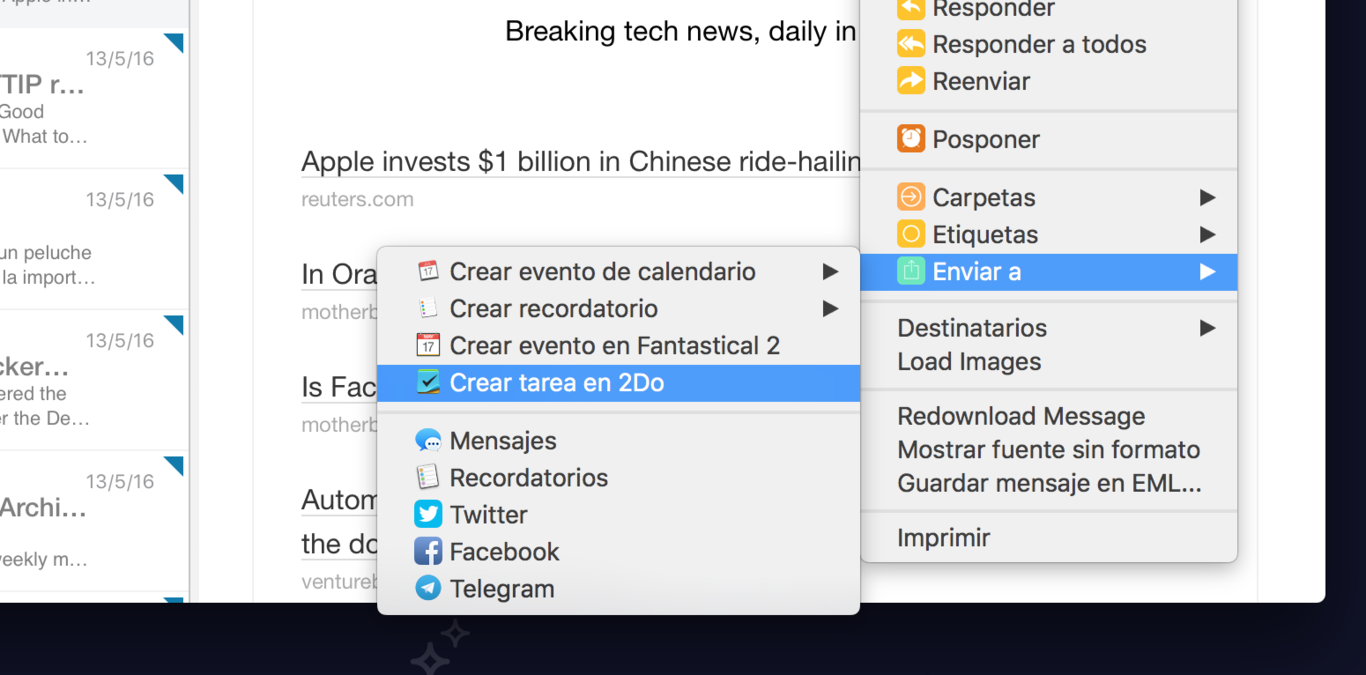Select the Etiquetas ring icon

[x=910, y=234]
